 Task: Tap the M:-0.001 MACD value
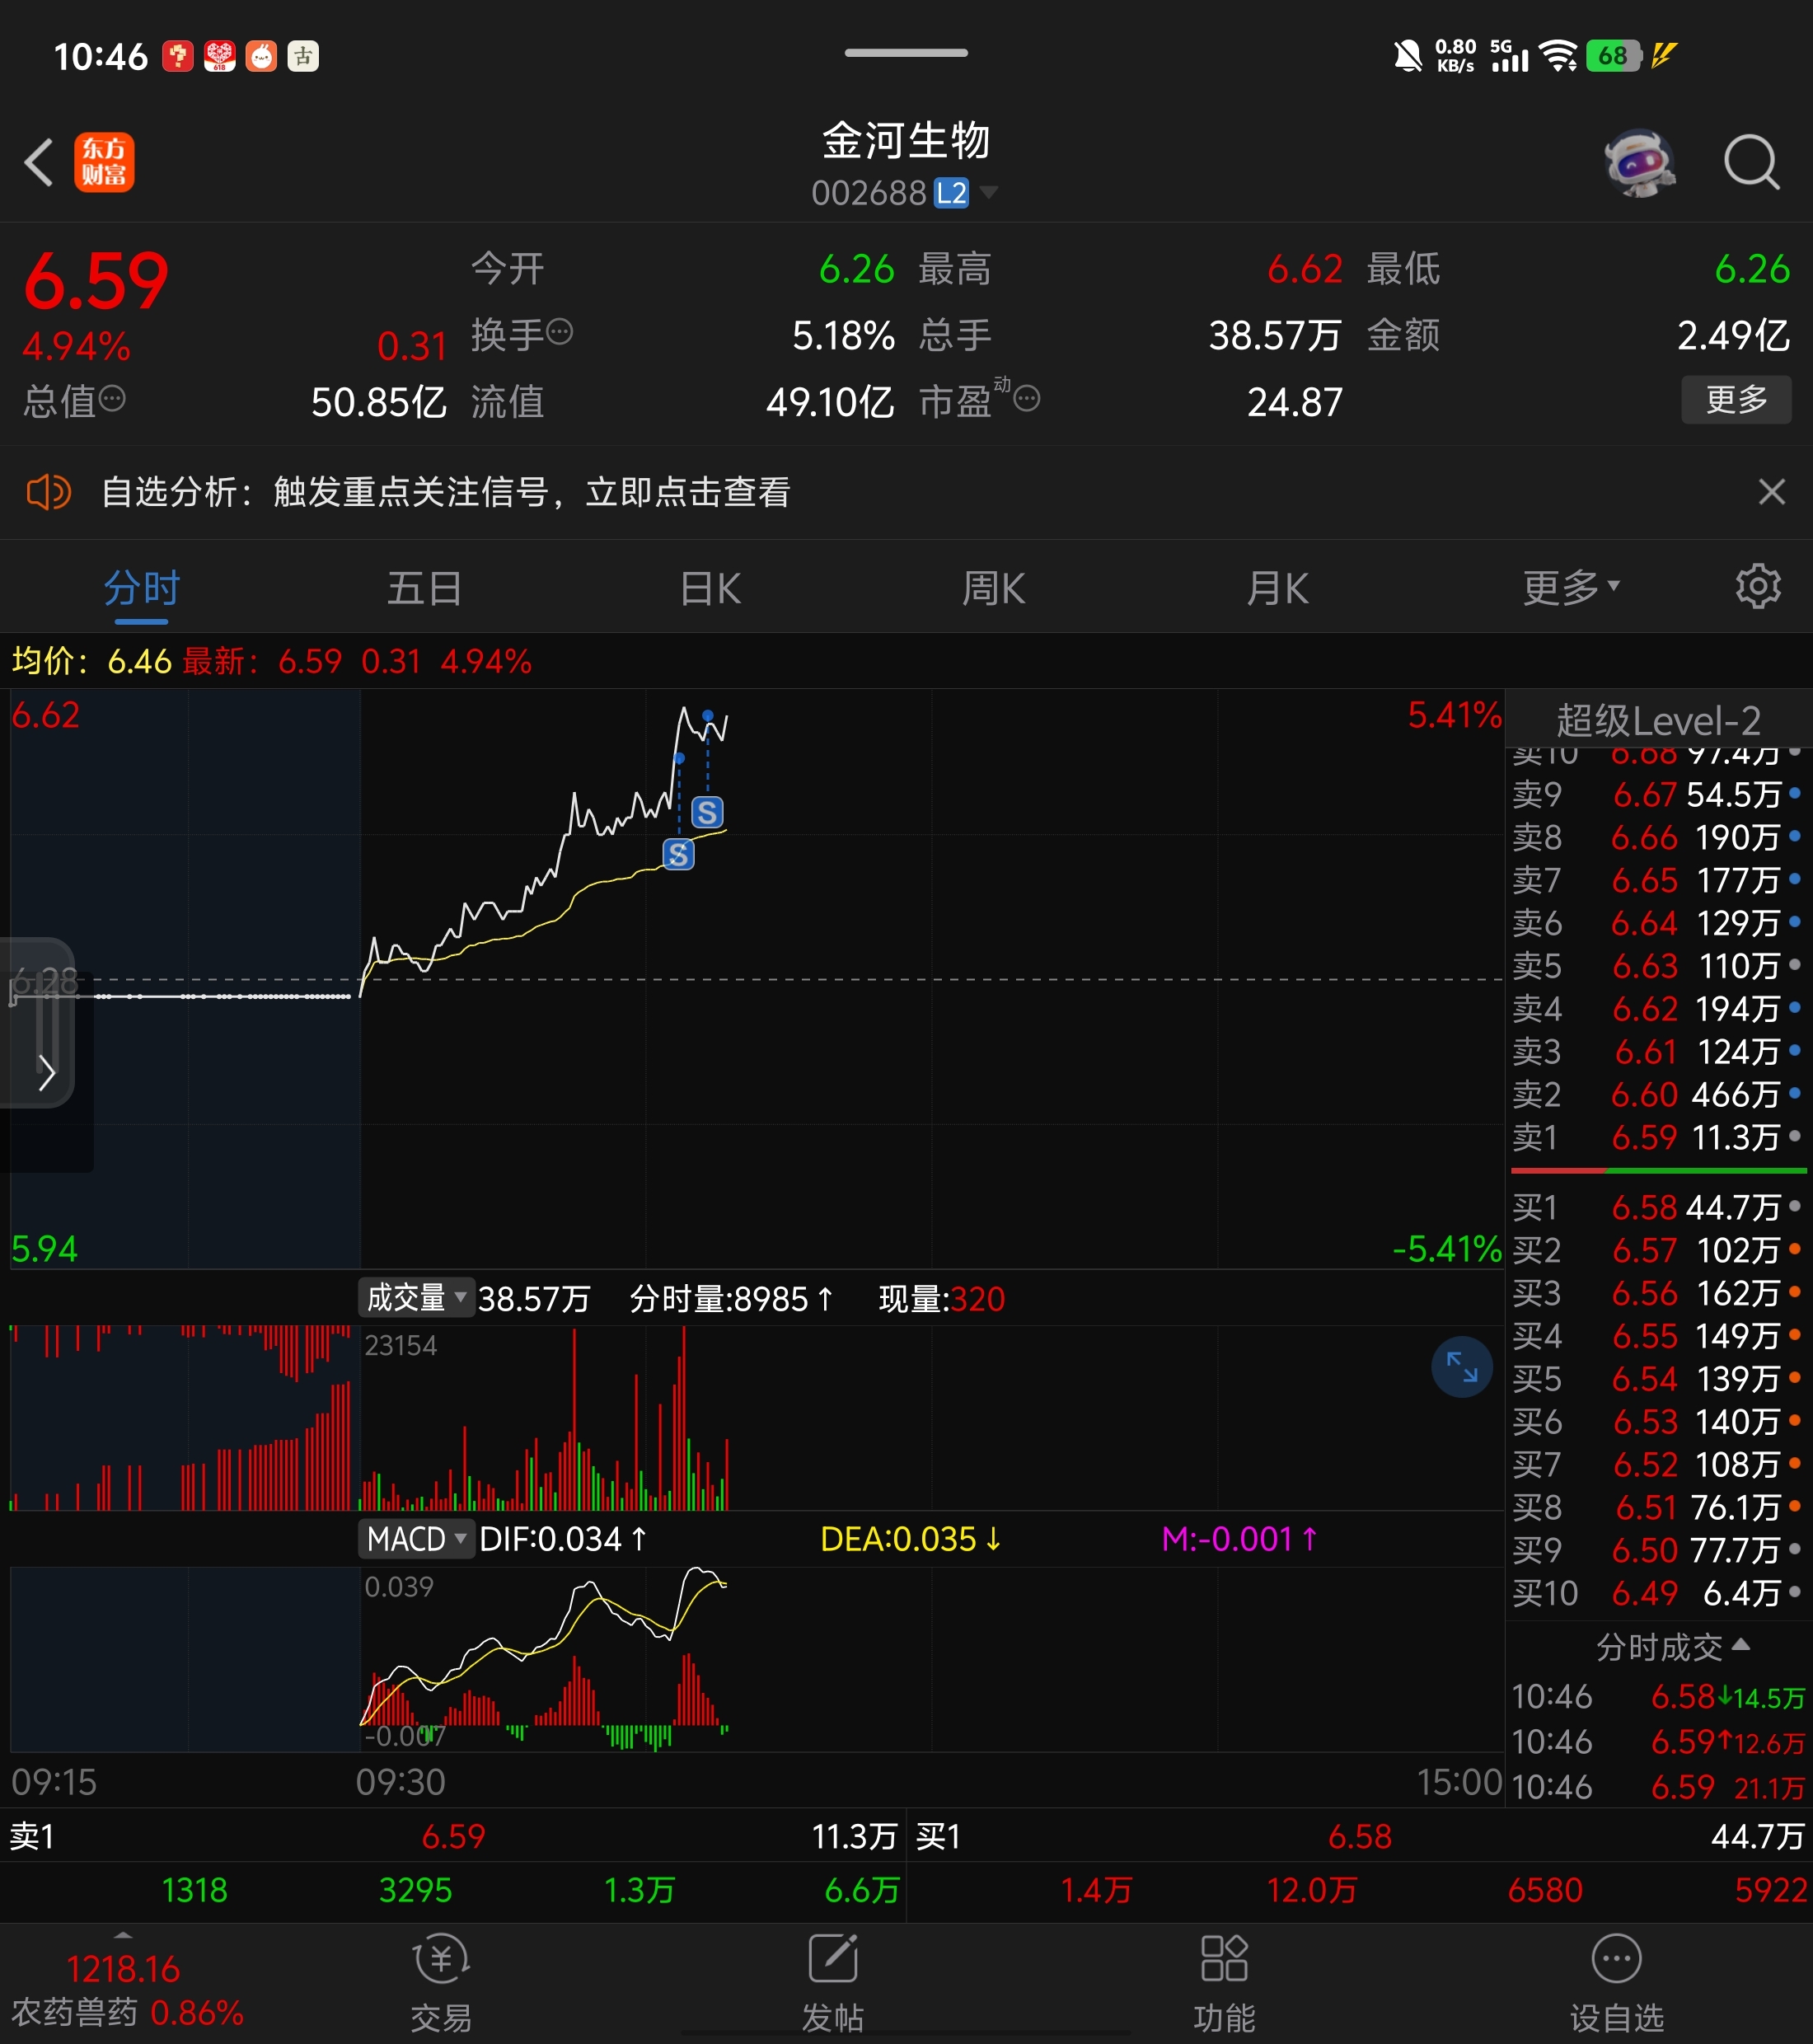(1239, 1538)
